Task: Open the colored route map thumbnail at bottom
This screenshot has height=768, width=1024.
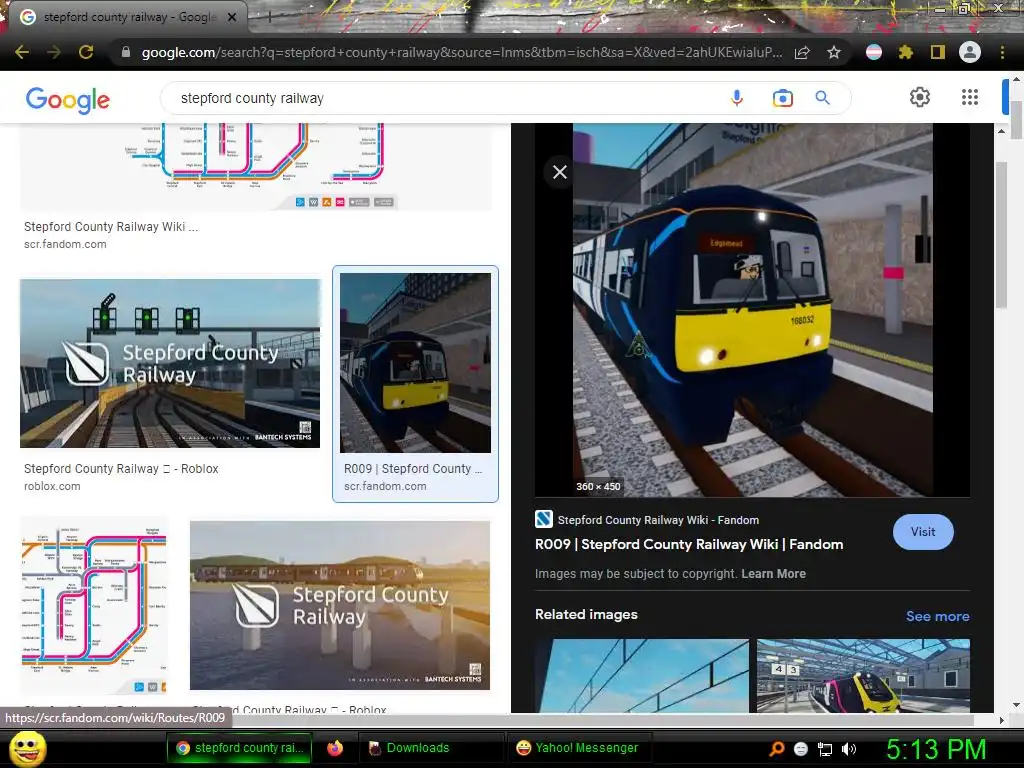Action: 94,605
